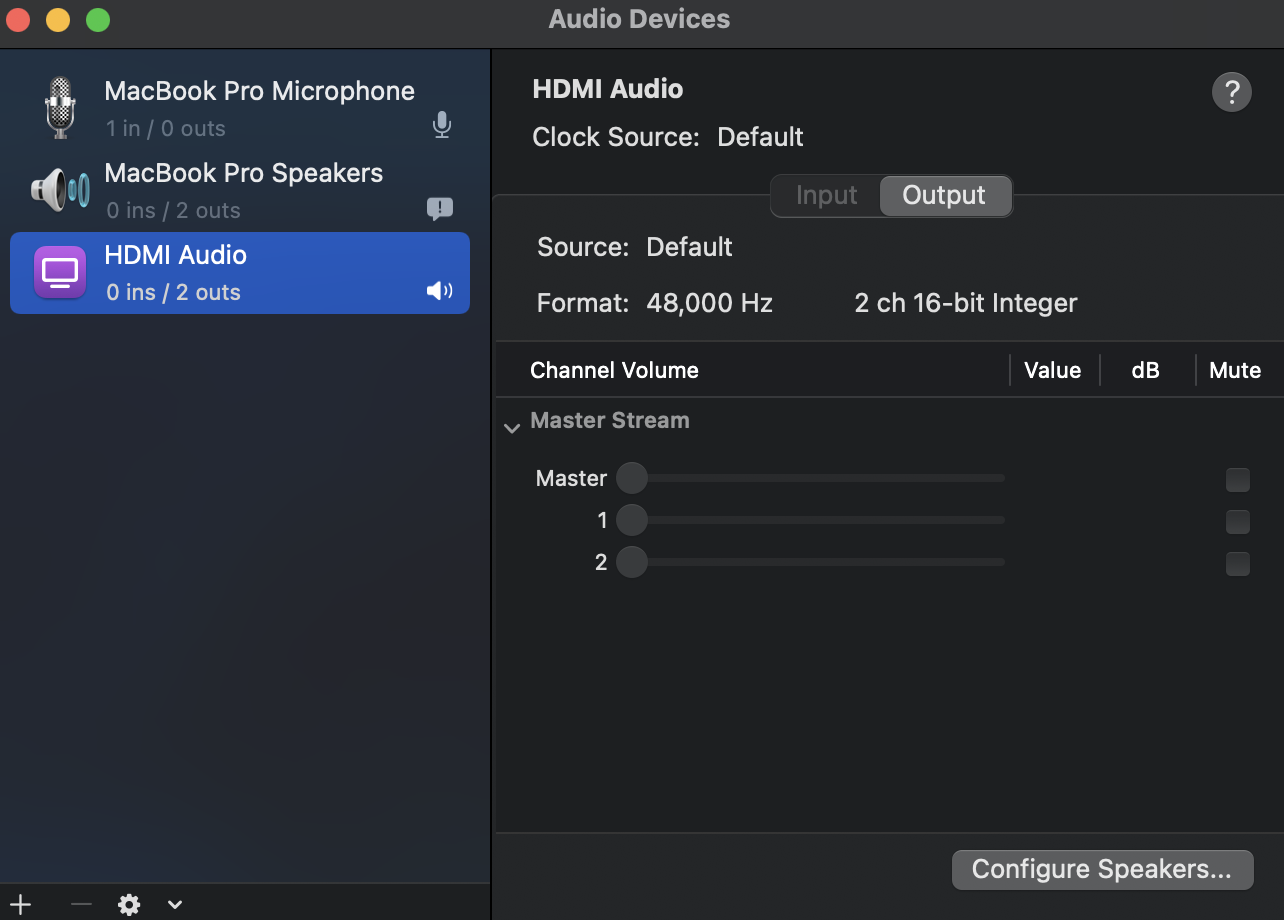Click the purple HDMI Audio display icon
Screen dimensions: 1284x920
(60, 272)
